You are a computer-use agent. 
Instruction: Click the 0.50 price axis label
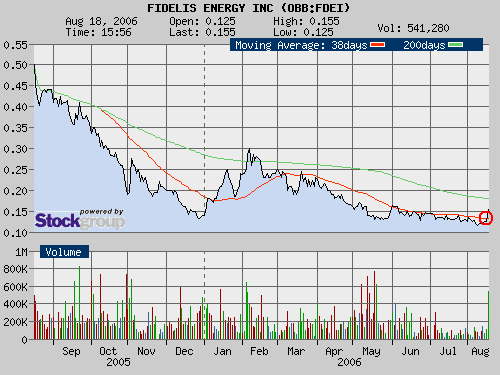15,65
